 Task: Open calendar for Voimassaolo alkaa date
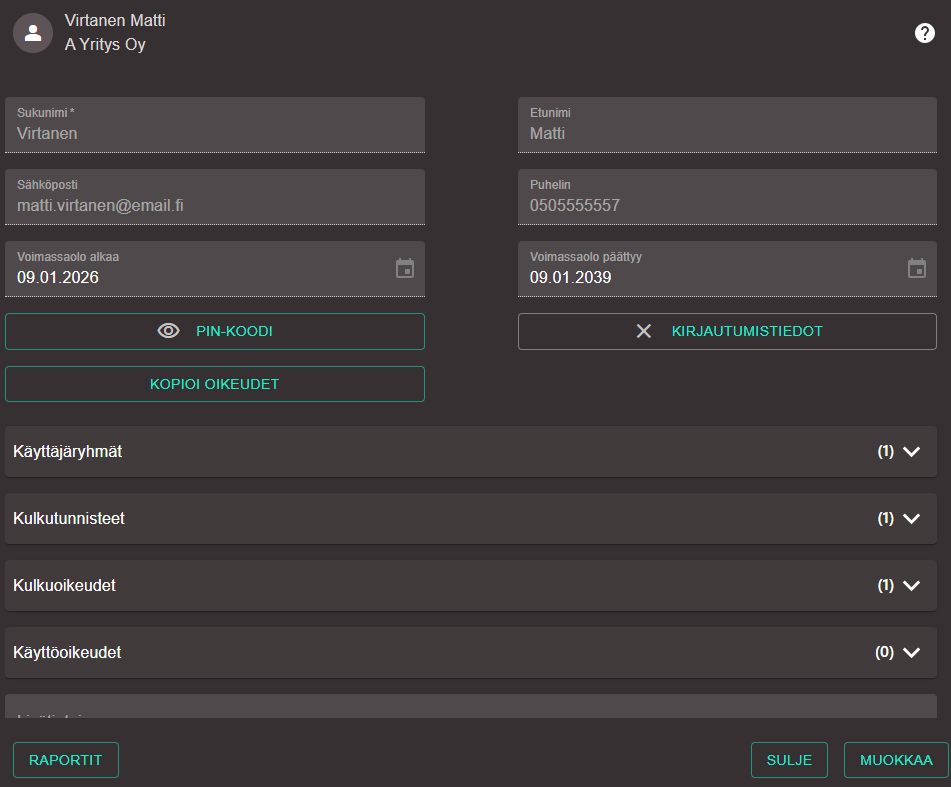pos(405,268)
